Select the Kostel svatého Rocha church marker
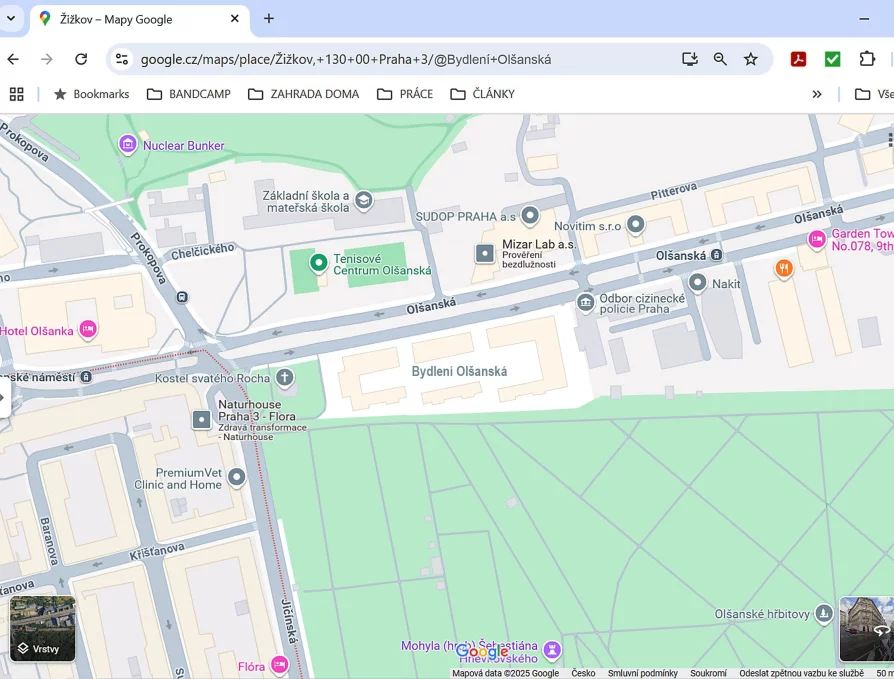894x679 pixels. point(285,377)
